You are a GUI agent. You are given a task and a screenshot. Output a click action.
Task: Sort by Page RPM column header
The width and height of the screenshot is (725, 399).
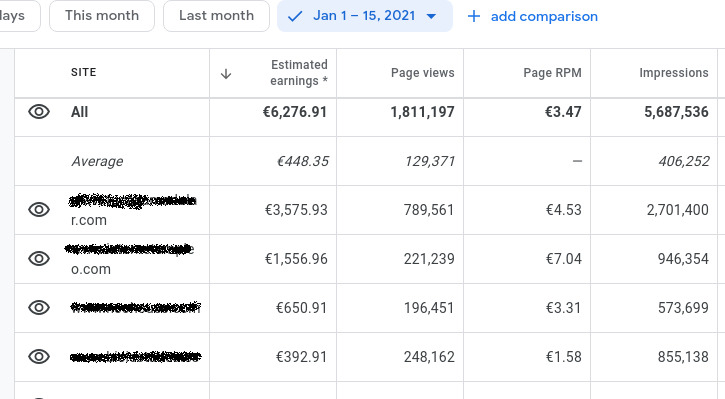[x=552, y=73]
